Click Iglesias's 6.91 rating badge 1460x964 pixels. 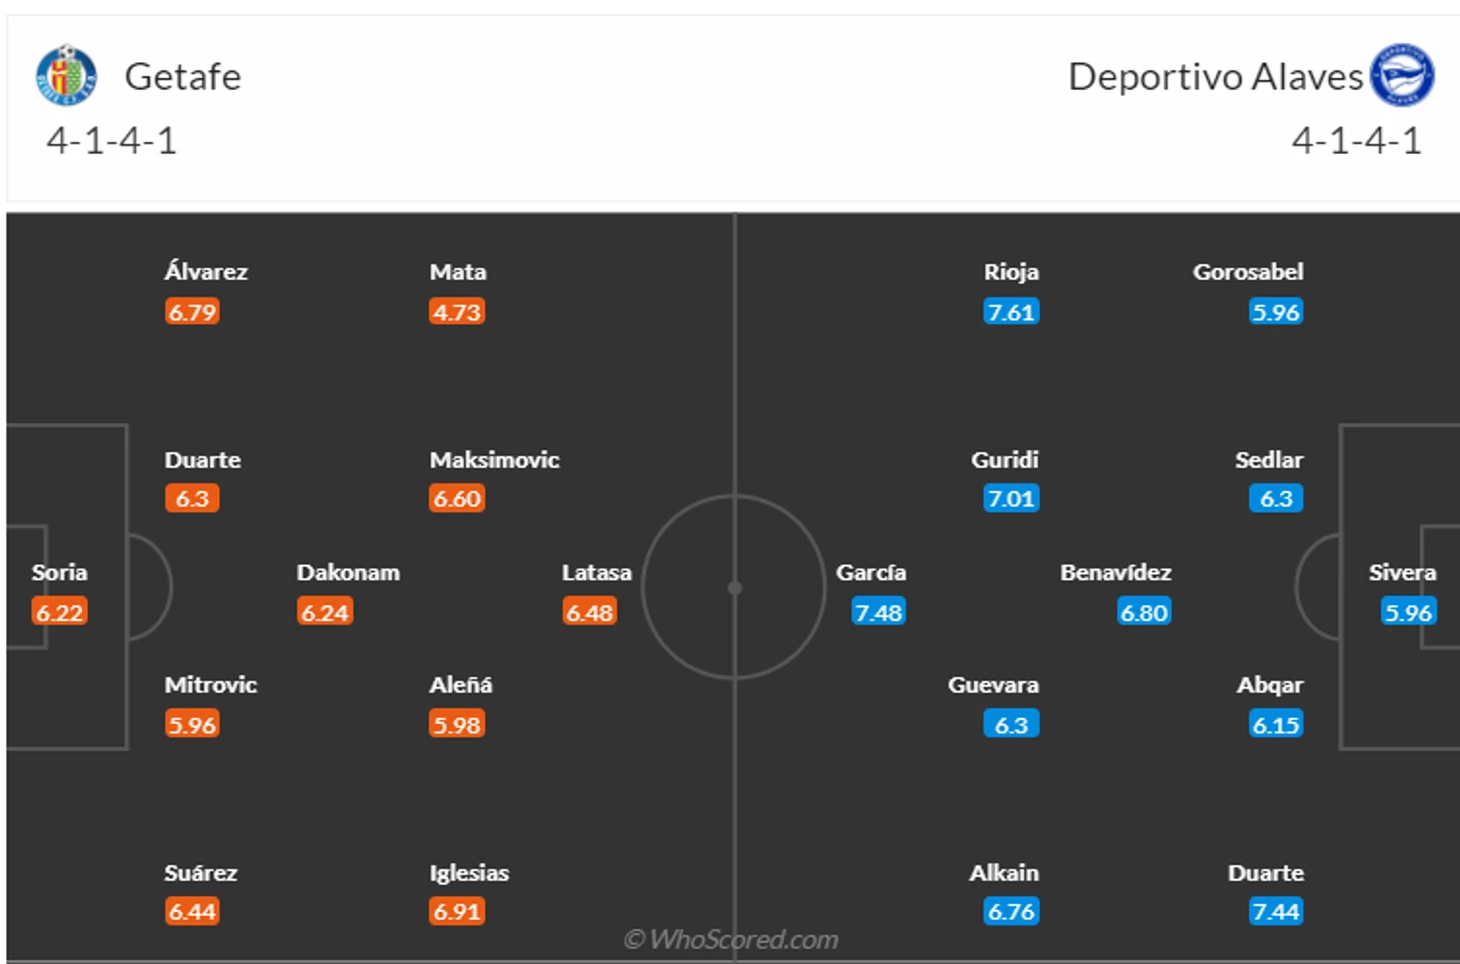(457, 912)
